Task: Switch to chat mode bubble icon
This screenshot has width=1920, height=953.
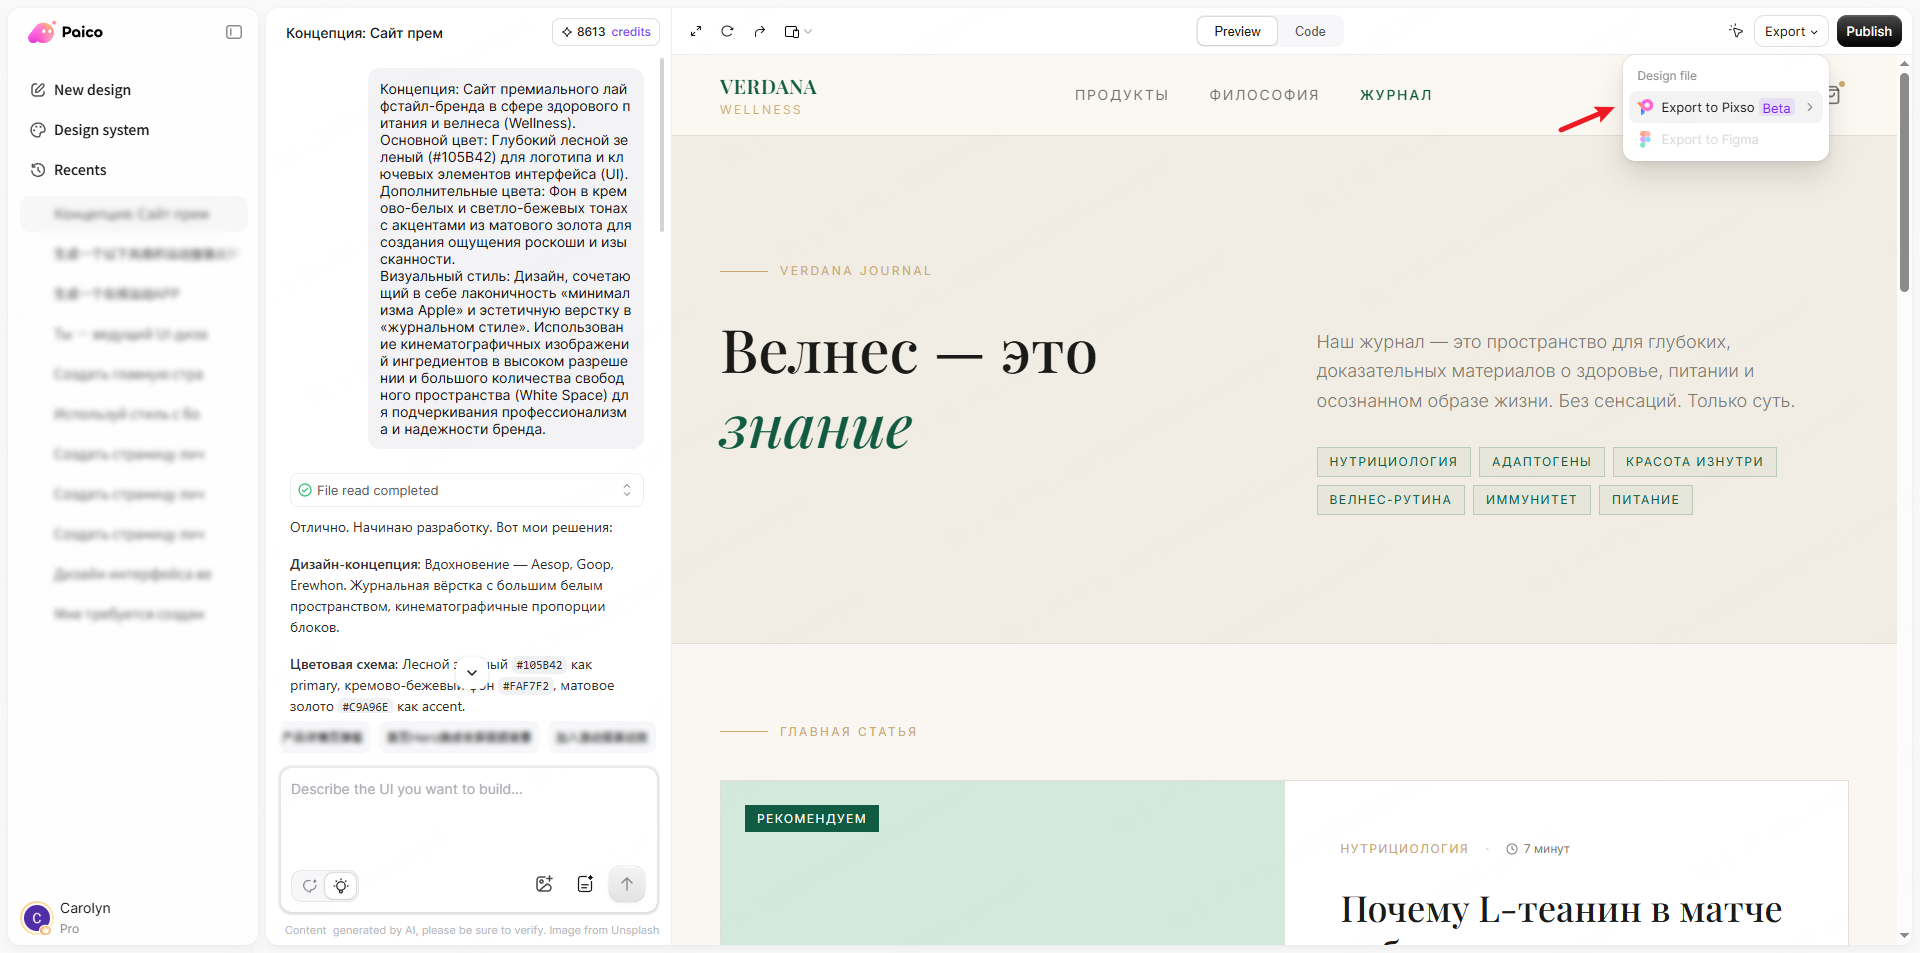Action: point(310,885)
